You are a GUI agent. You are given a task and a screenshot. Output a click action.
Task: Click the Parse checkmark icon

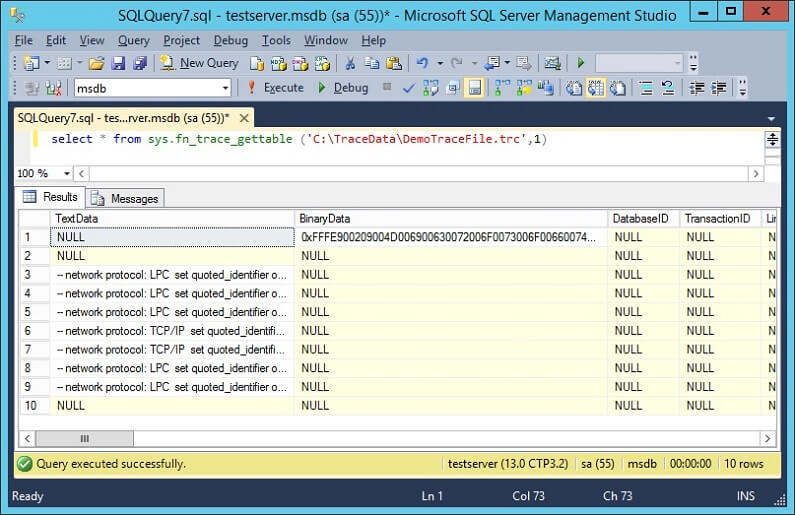click(x=408, y=89)
